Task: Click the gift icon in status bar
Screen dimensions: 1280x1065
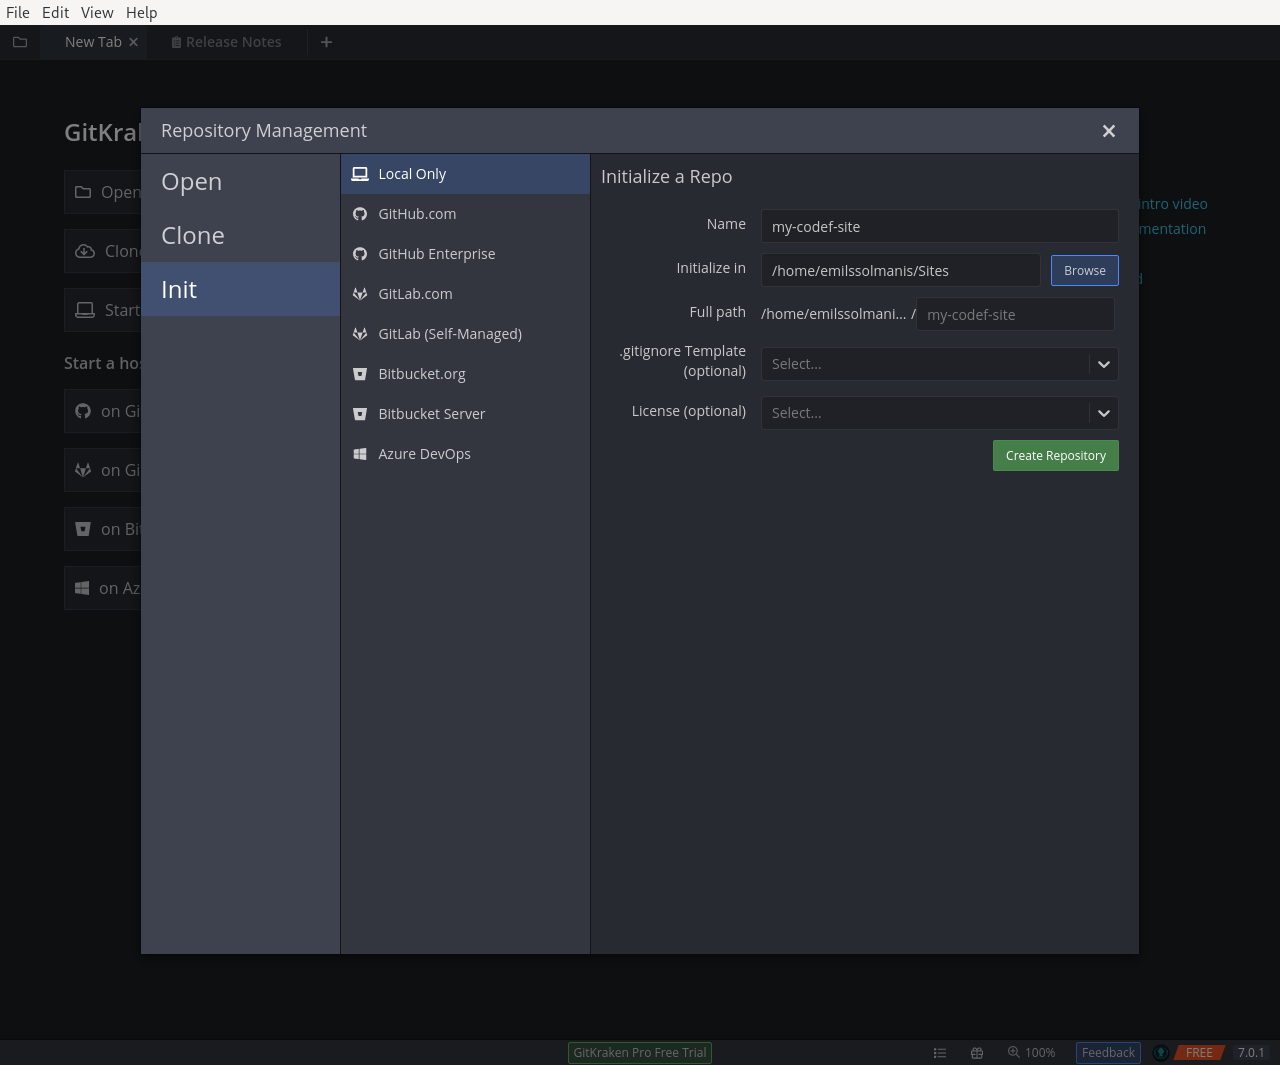Action: pos(977,1053)
